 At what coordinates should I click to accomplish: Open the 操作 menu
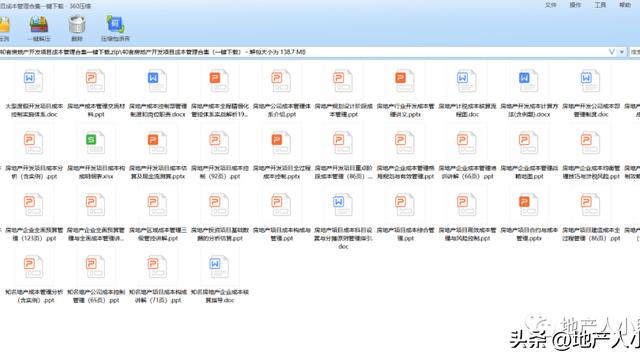click(x=575, y=5)
